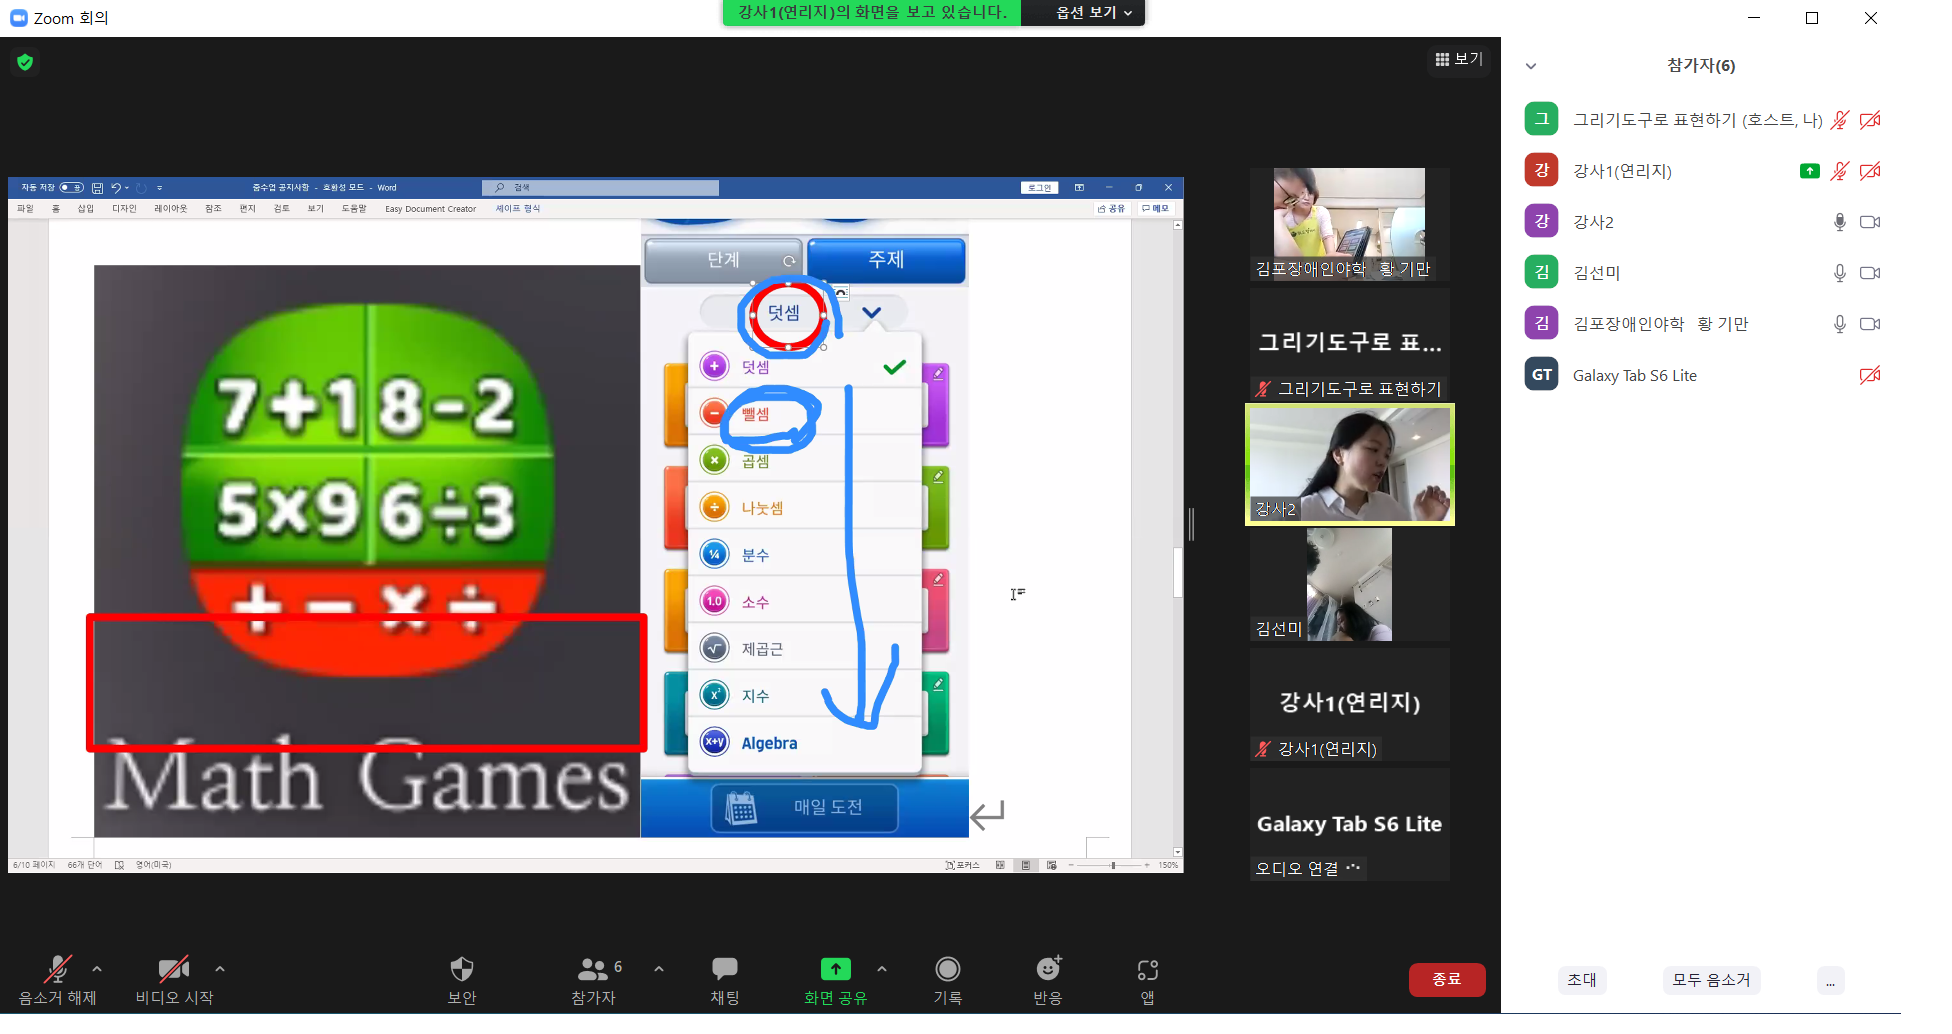
Task: Open the more options "..." in the participants panel
Action: pos(1830,981)
